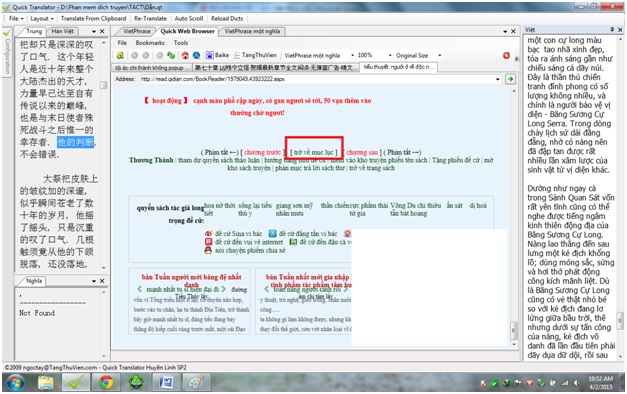Select the VietPhrase một nghĩa tab
The width and height of the screenshot is (627, 394).
(x=252, y=31)
